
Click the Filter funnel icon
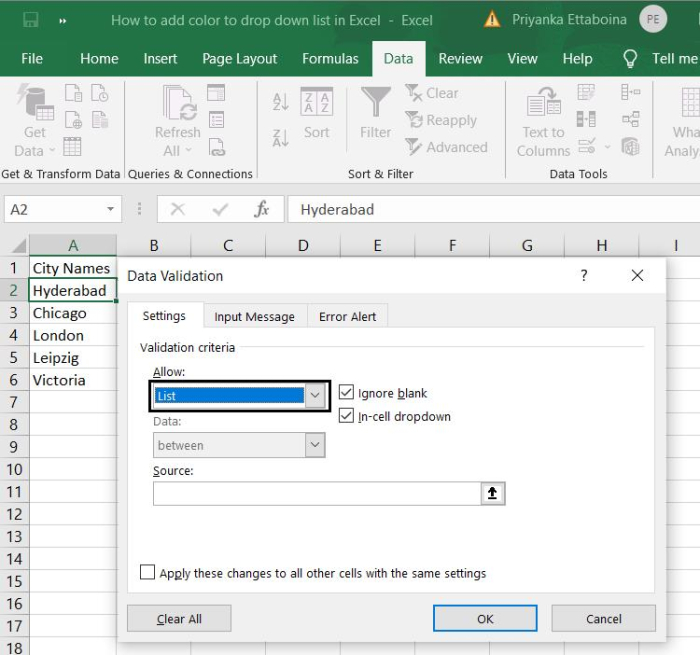click(376, 103)
